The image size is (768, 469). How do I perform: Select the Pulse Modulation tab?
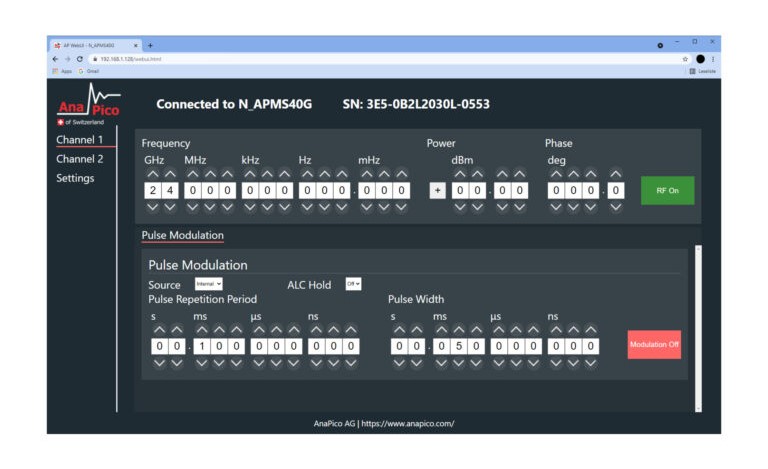pos(182,235)
